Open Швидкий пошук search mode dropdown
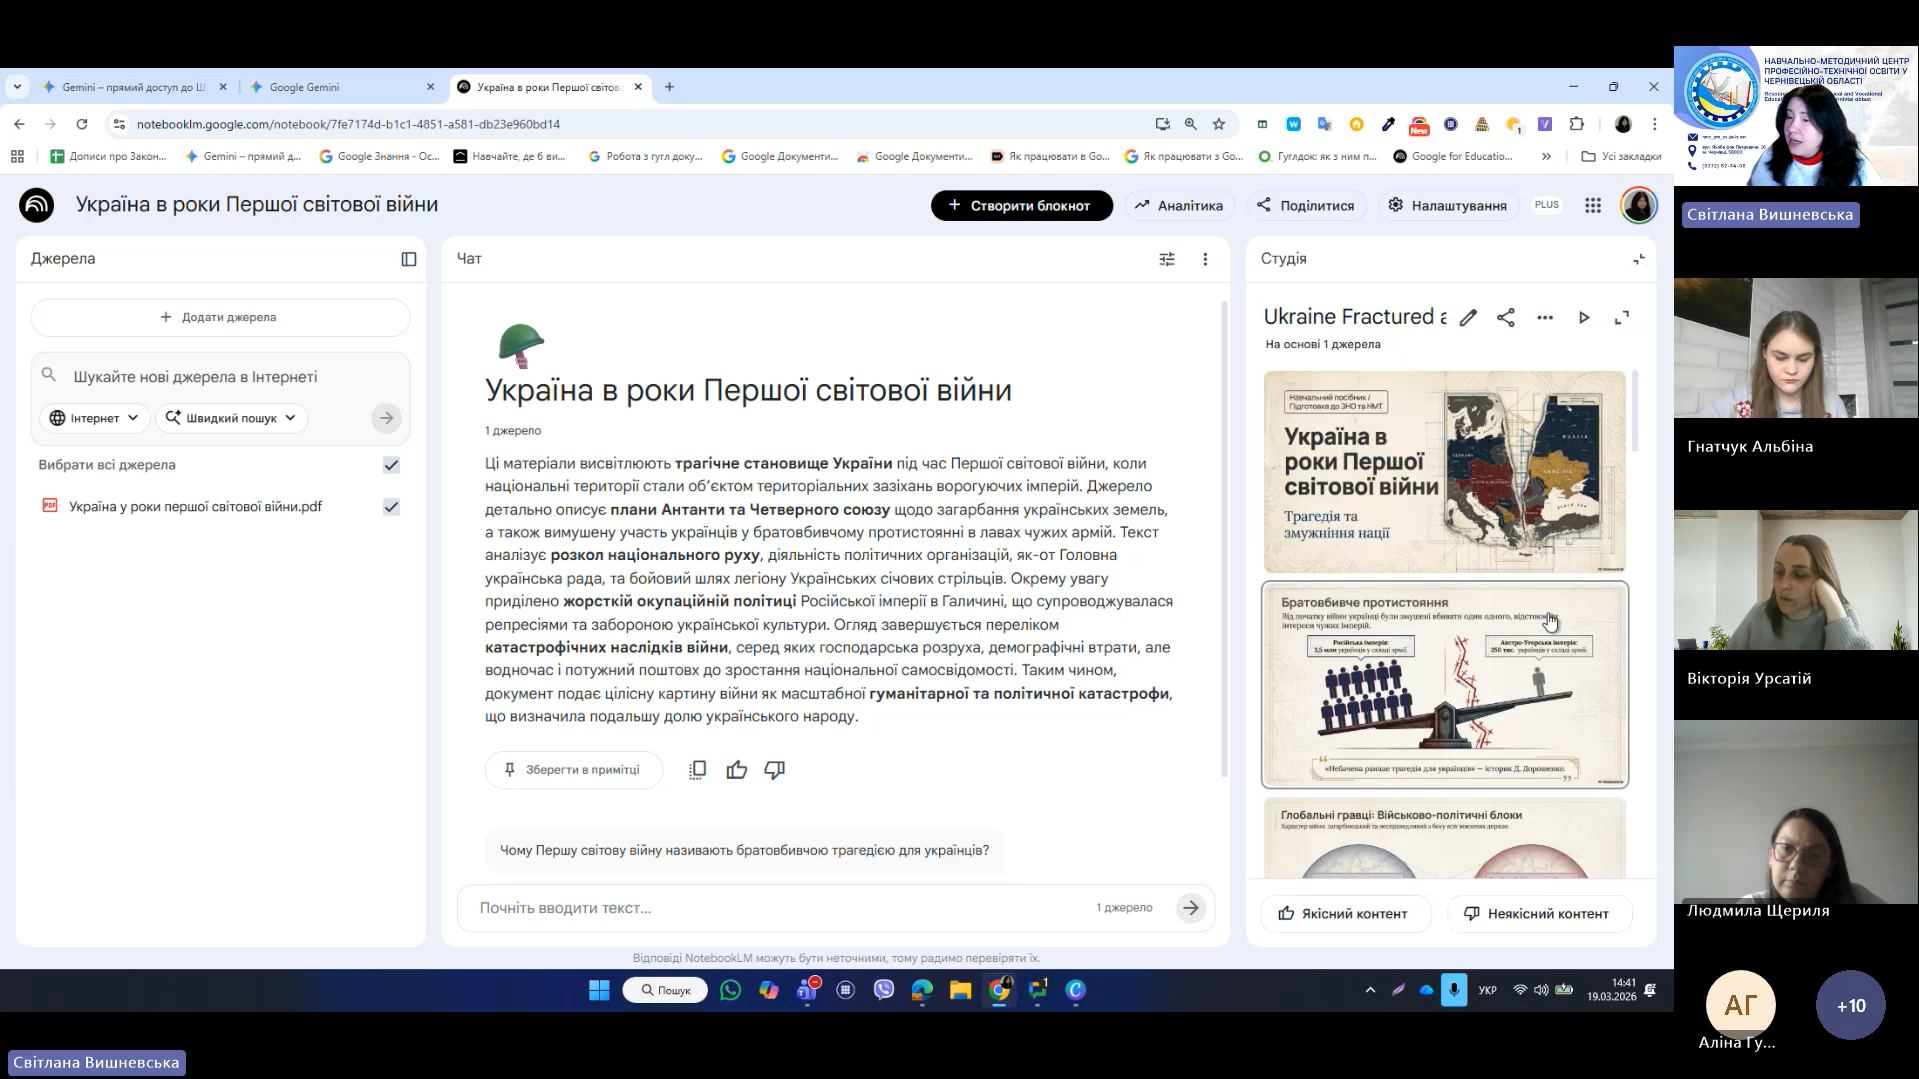This screenshot has height=1079, width=1919. click(231, 418)
